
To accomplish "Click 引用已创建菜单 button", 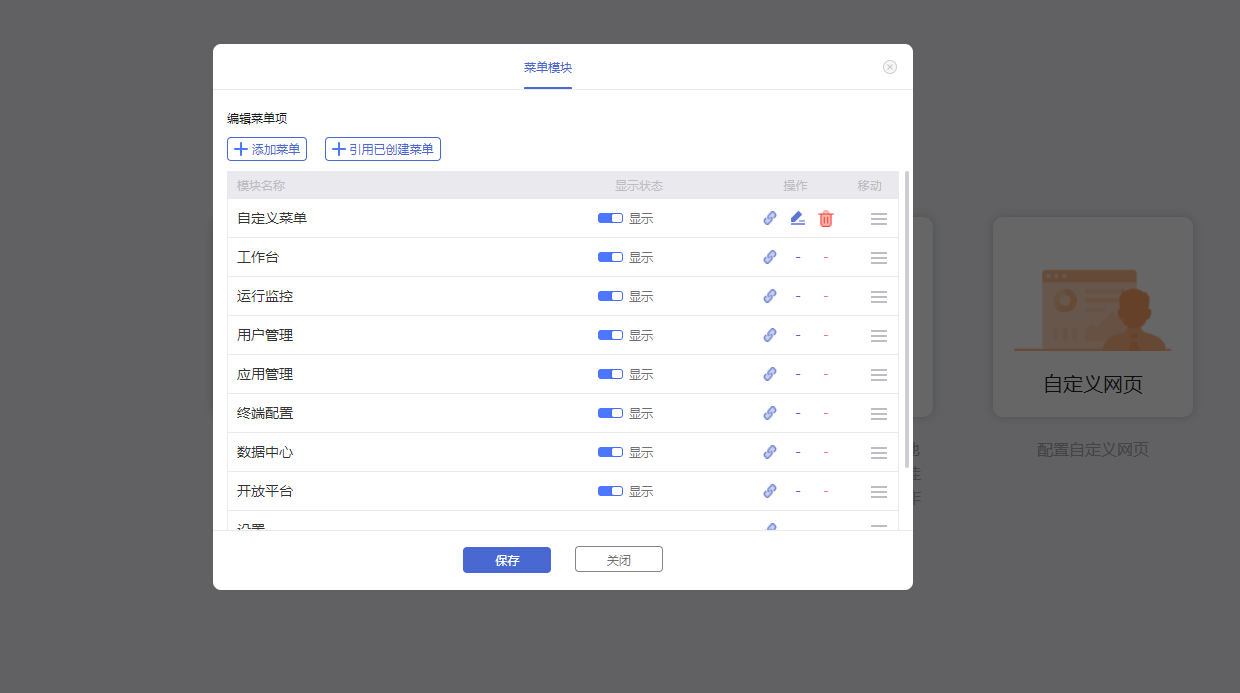I will pyautogui.click(x=383, y=149).
